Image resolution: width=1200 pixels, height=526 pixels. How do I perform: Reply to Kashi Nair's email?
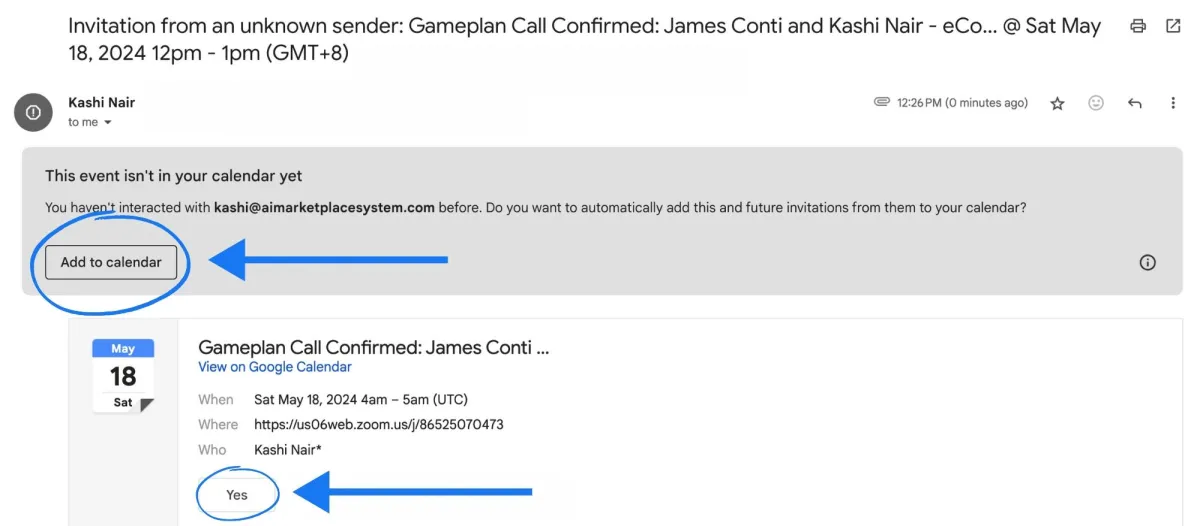[x=1135, y=103]
